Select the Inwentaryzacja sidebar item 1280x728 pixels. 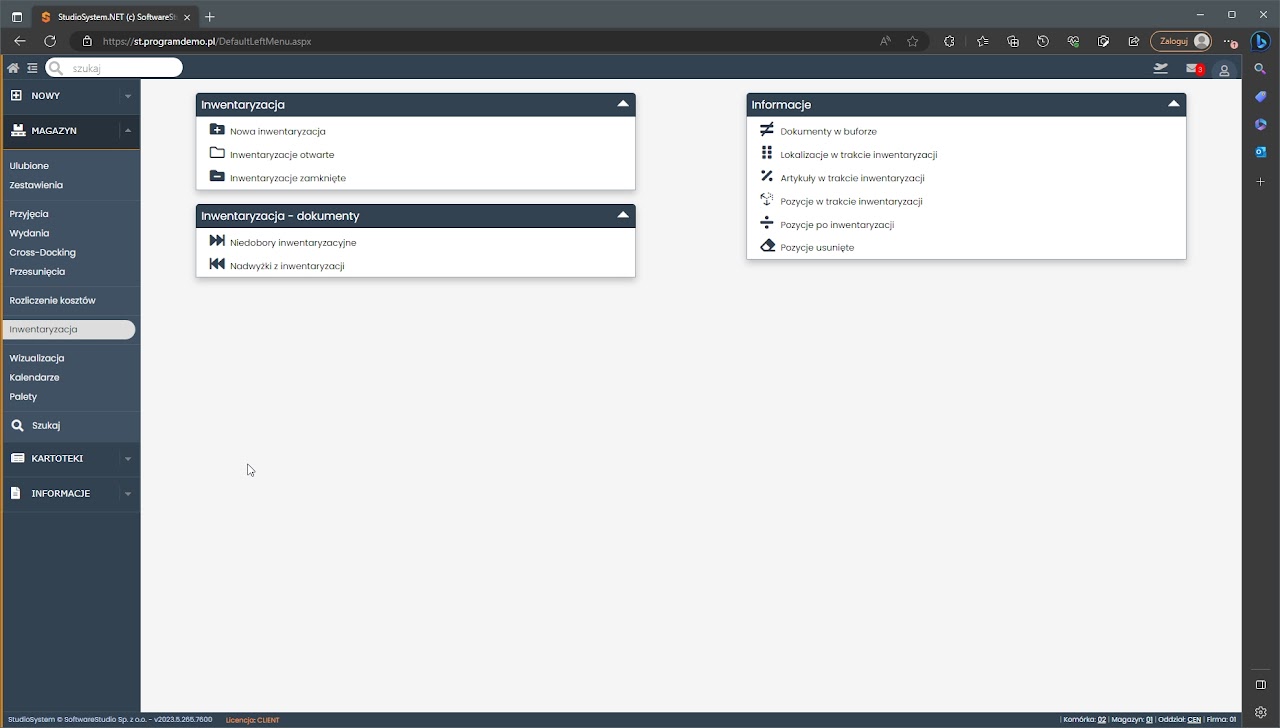[69, 329]
